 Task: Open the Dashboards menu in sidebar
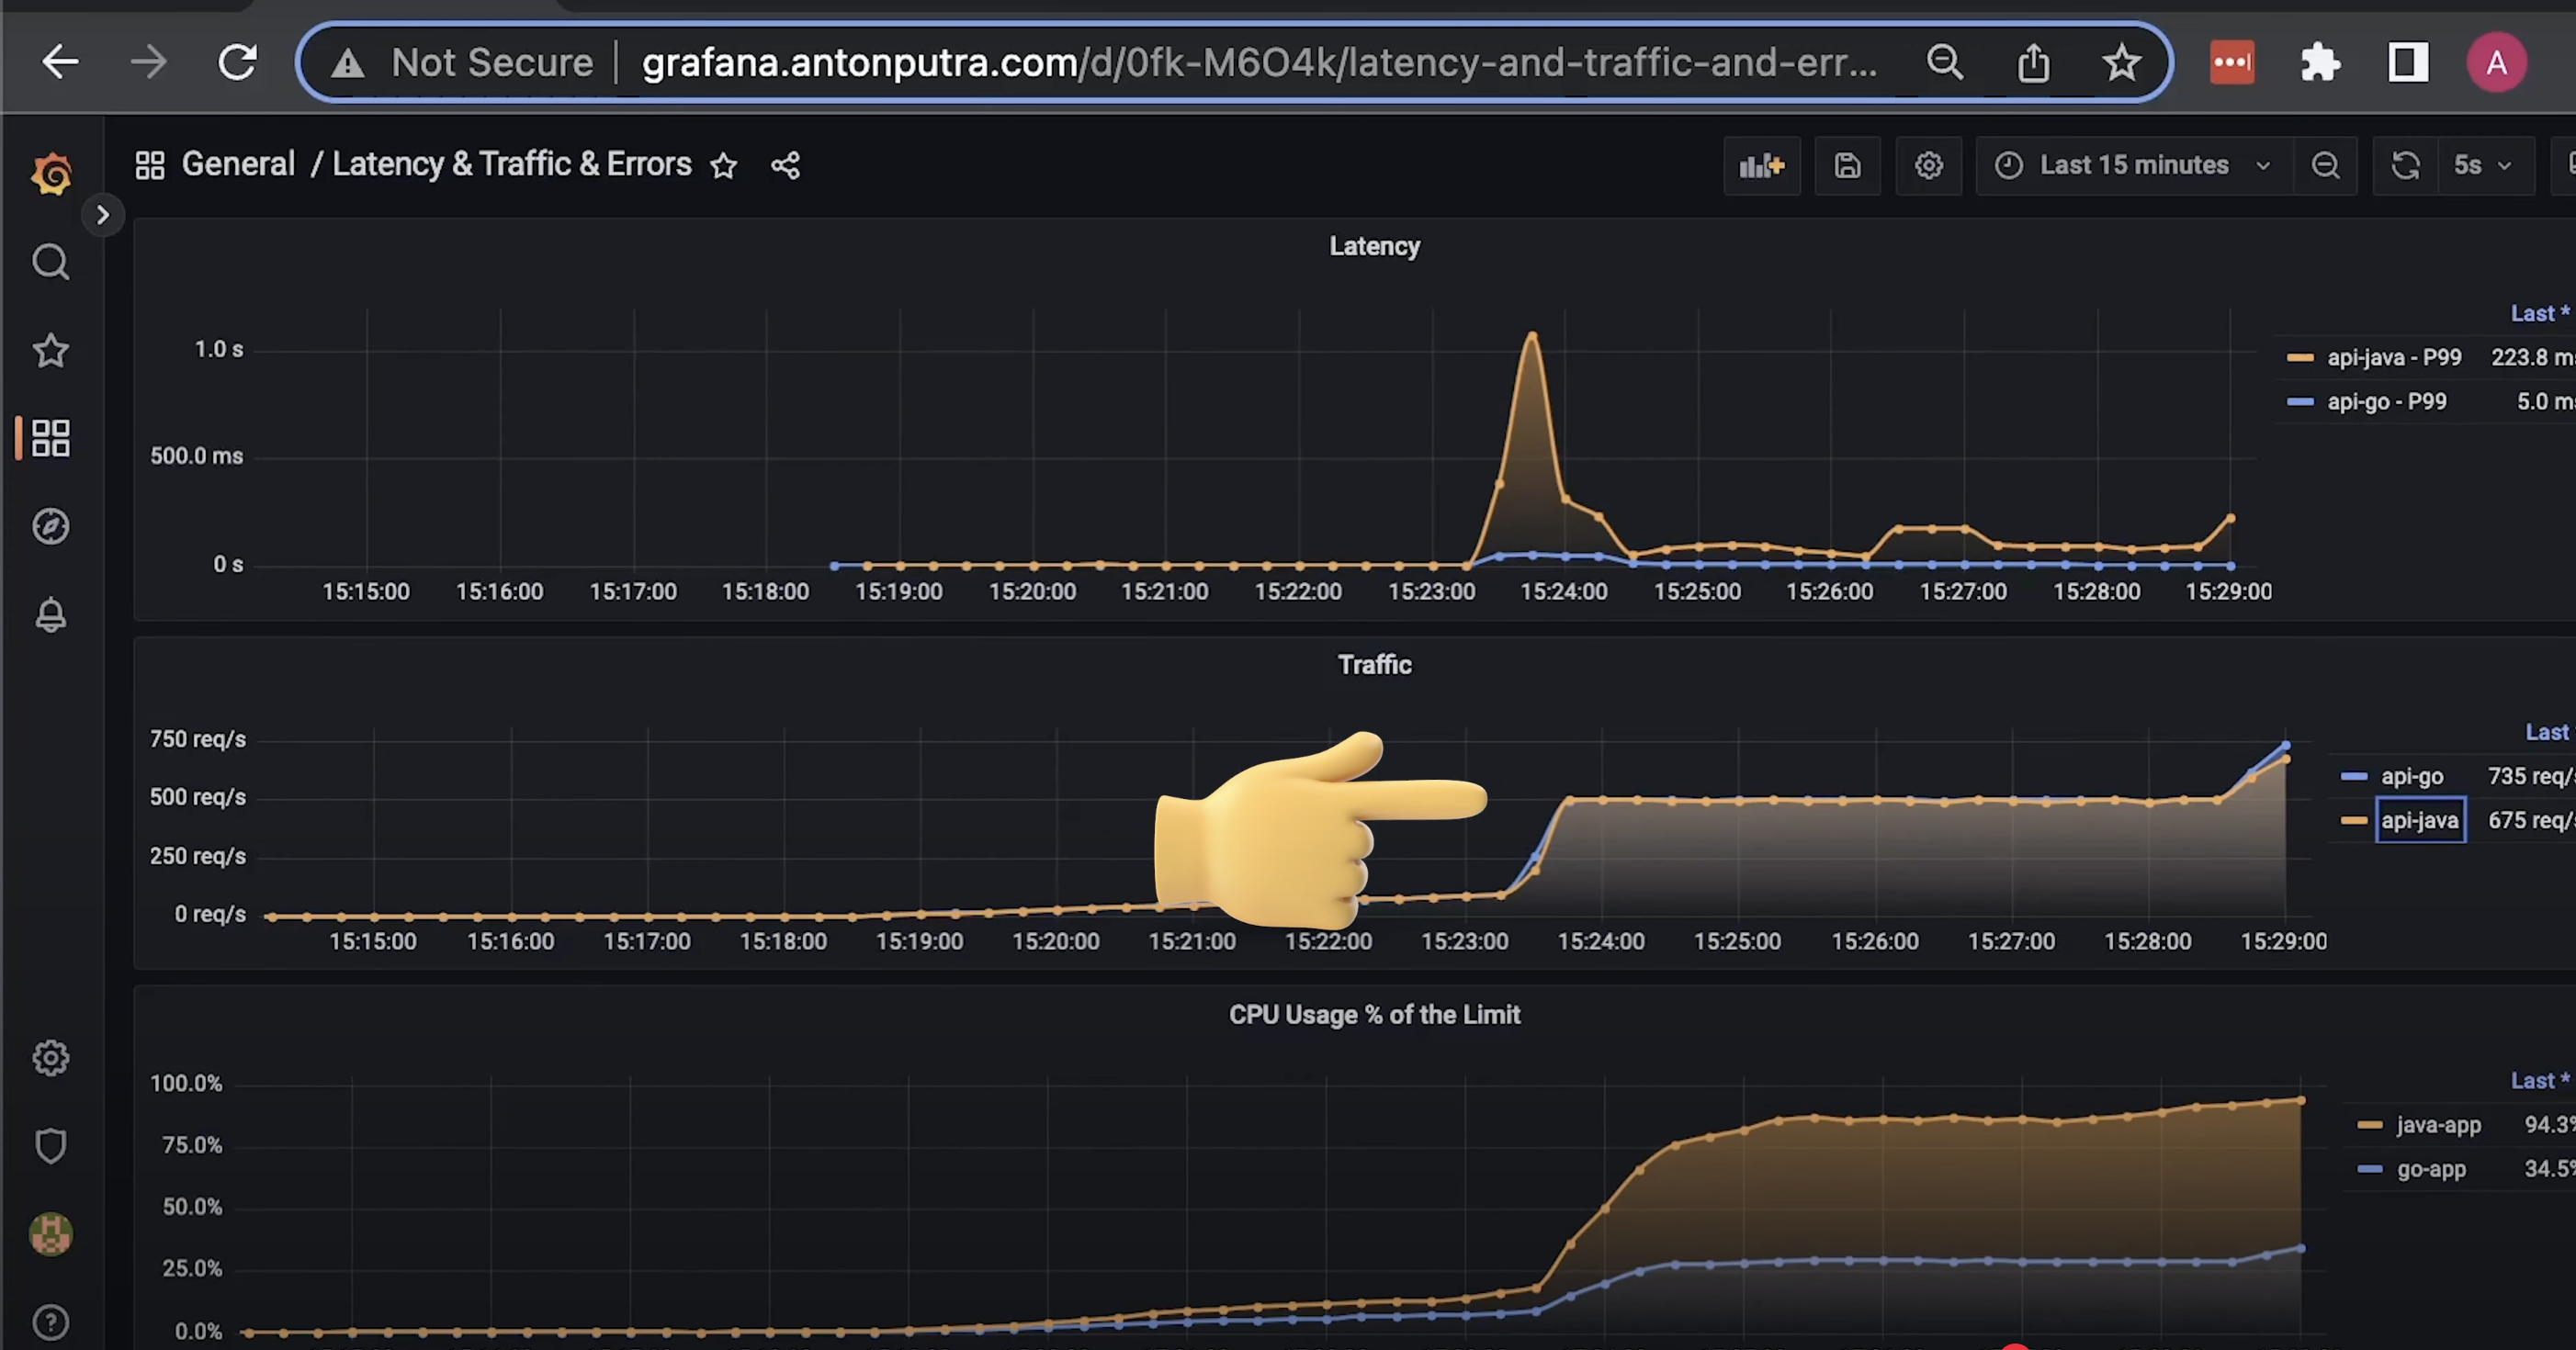[51, 438]
